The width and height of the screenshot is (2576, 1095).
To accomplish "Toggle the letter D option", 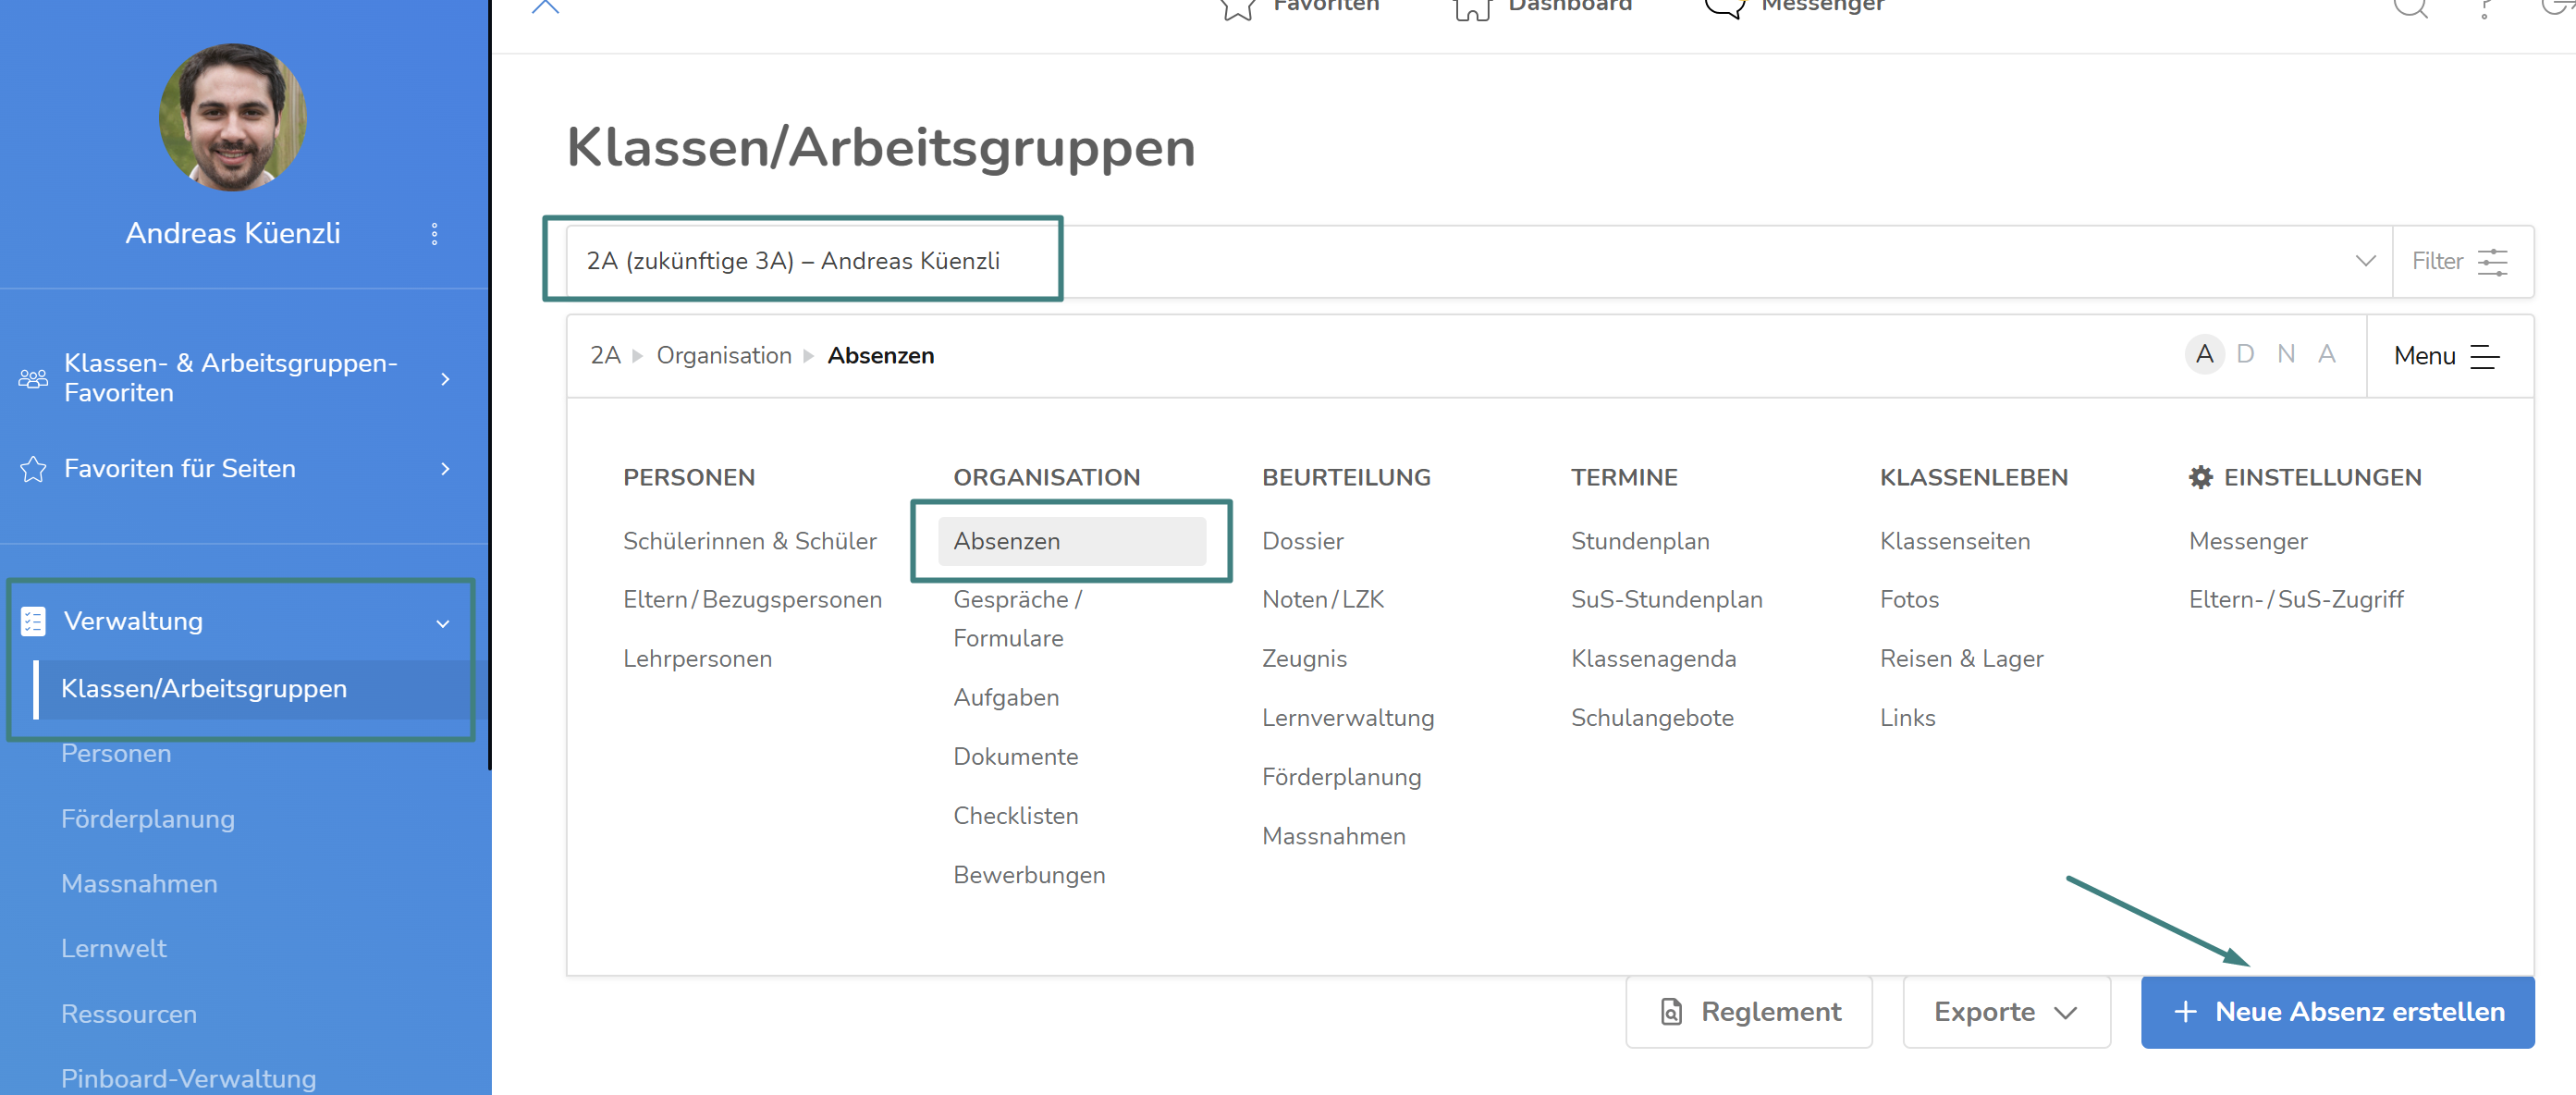I will coord(2245,354).
